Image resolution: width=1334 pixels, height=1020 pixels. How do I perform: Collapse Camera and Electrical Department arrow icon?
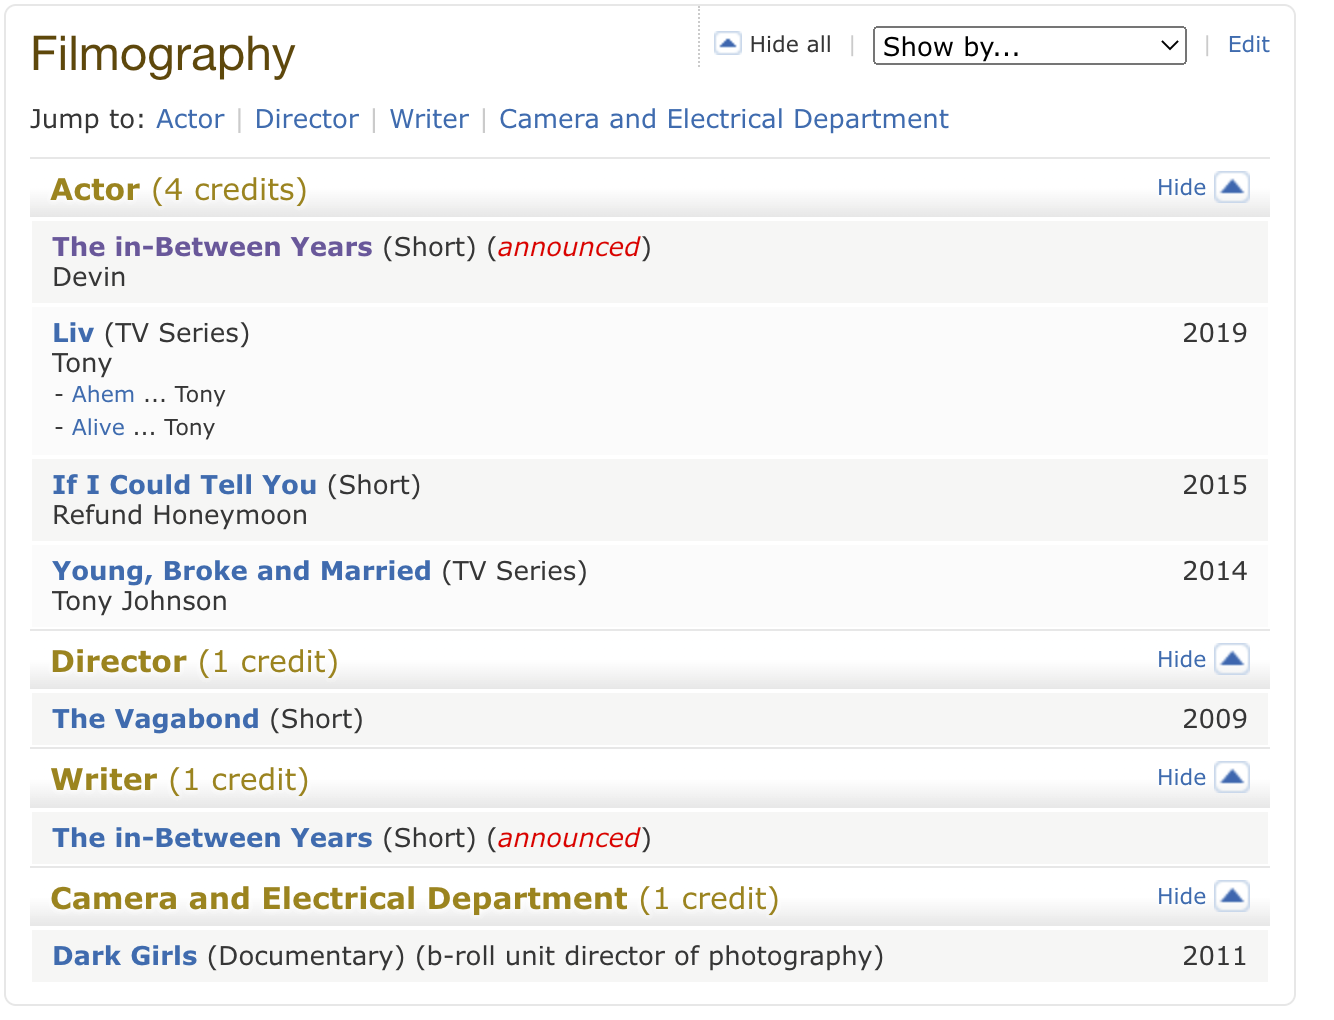click(1232, 896)
